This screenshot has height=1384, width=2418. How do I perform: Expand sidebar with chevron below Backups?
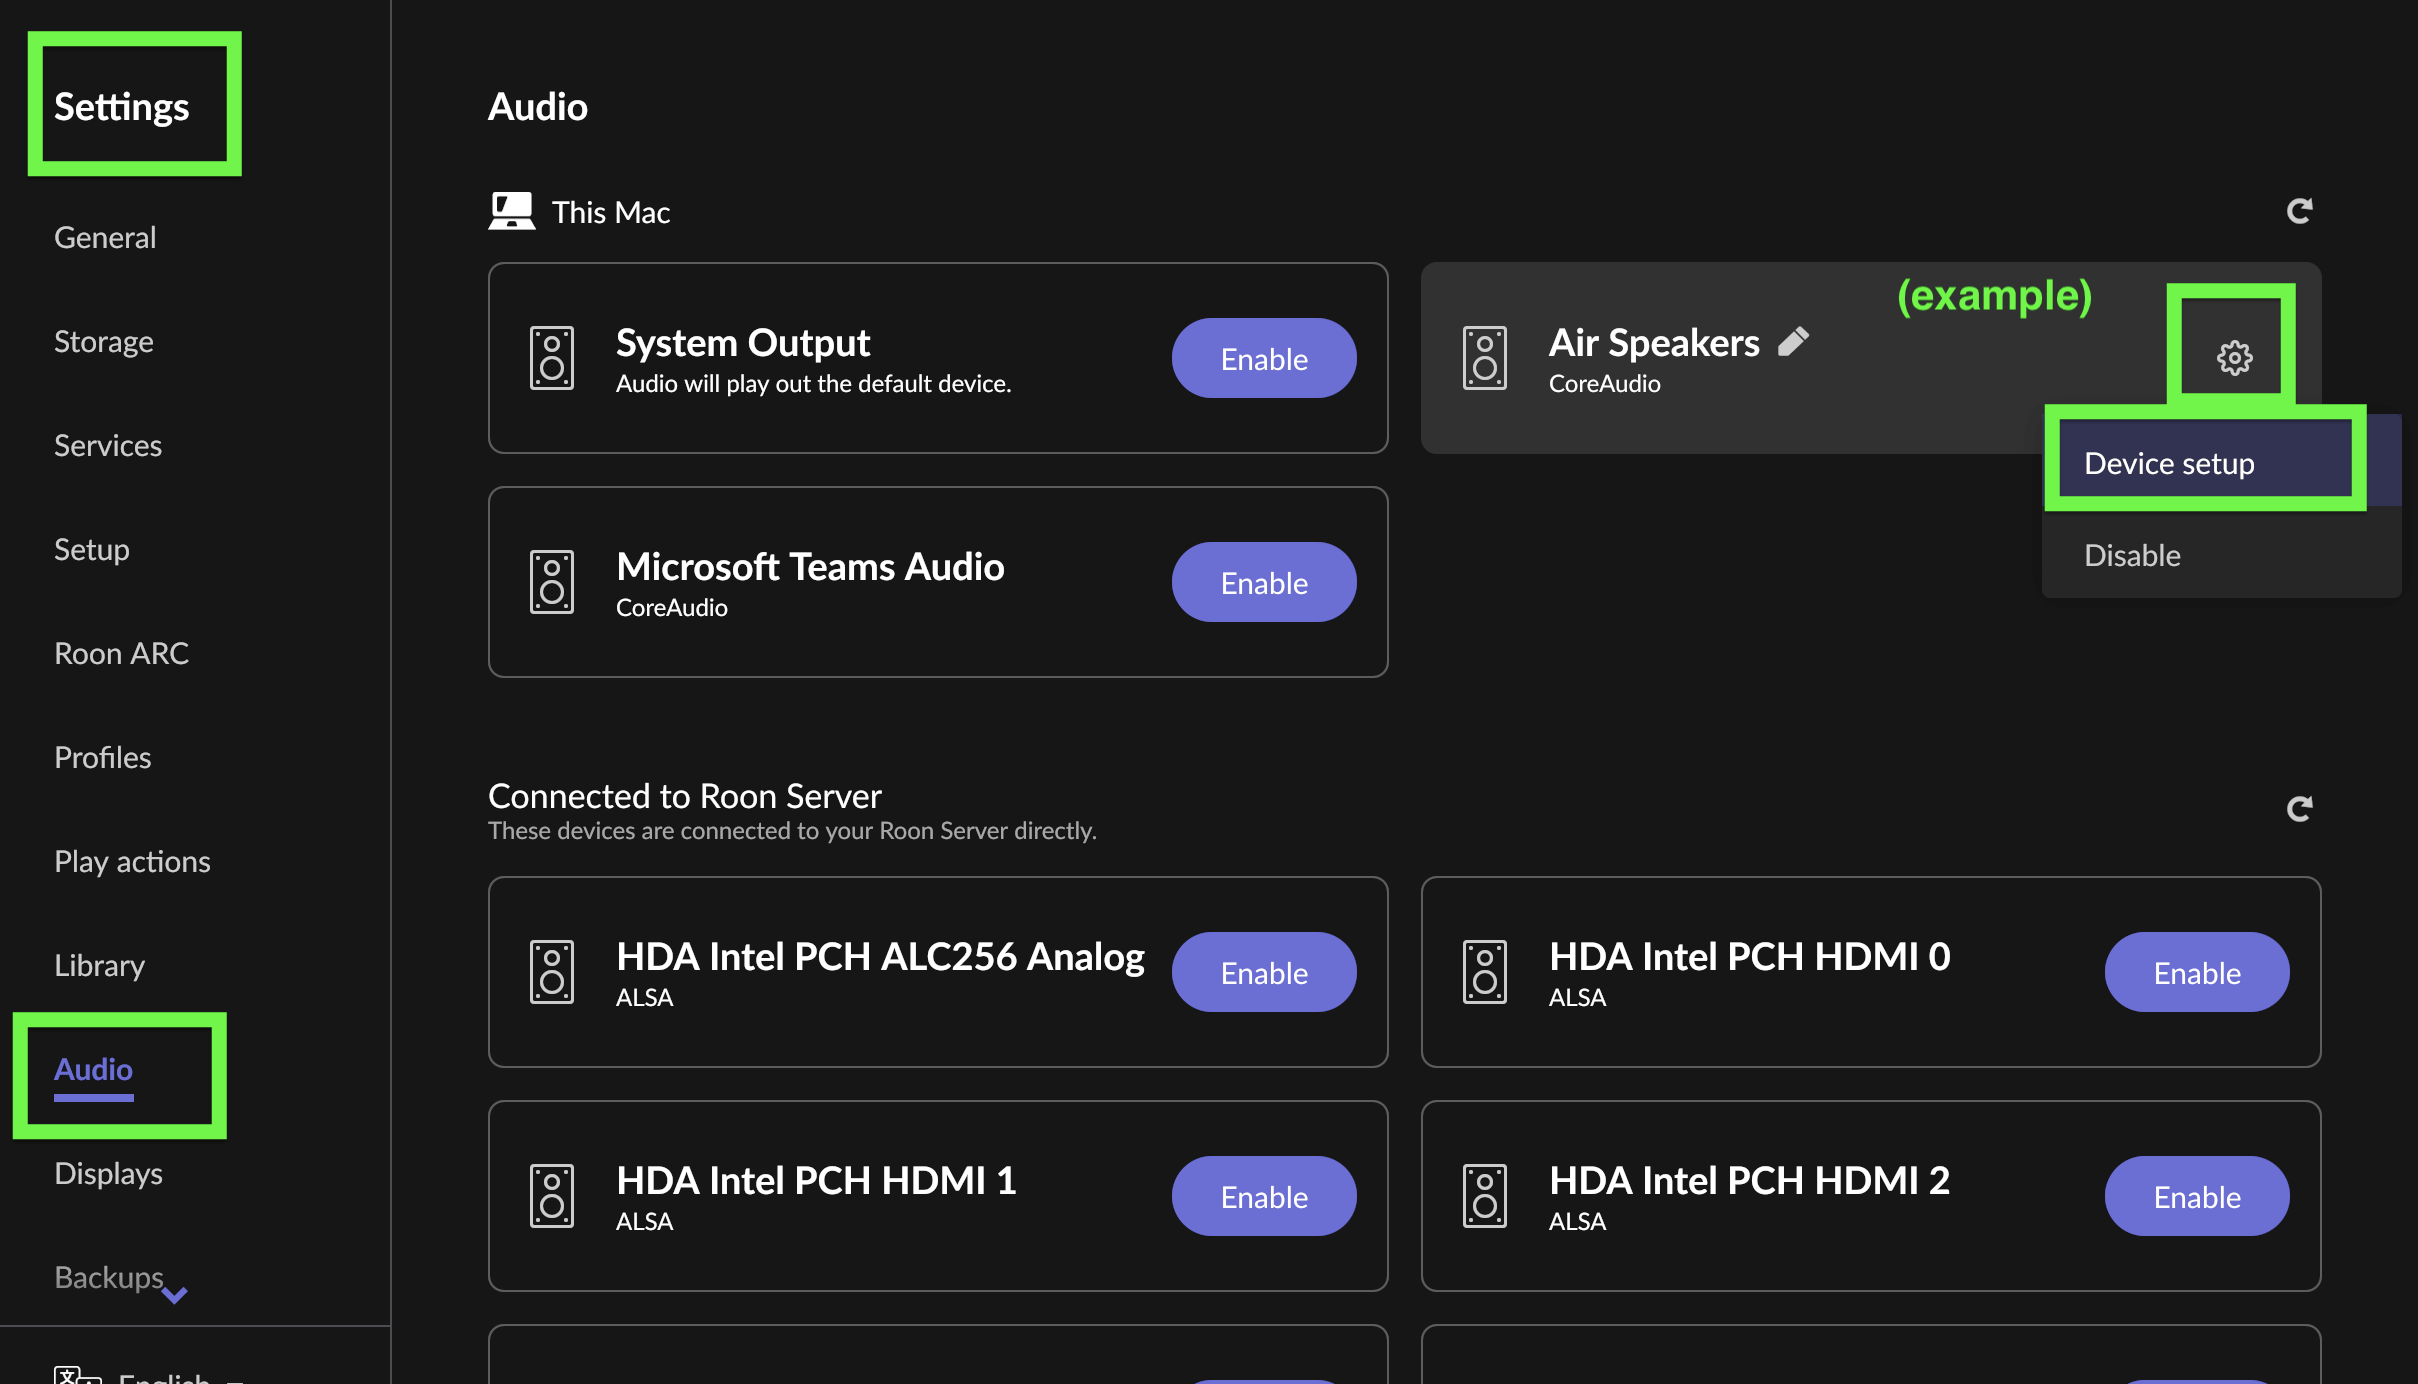175,1296
